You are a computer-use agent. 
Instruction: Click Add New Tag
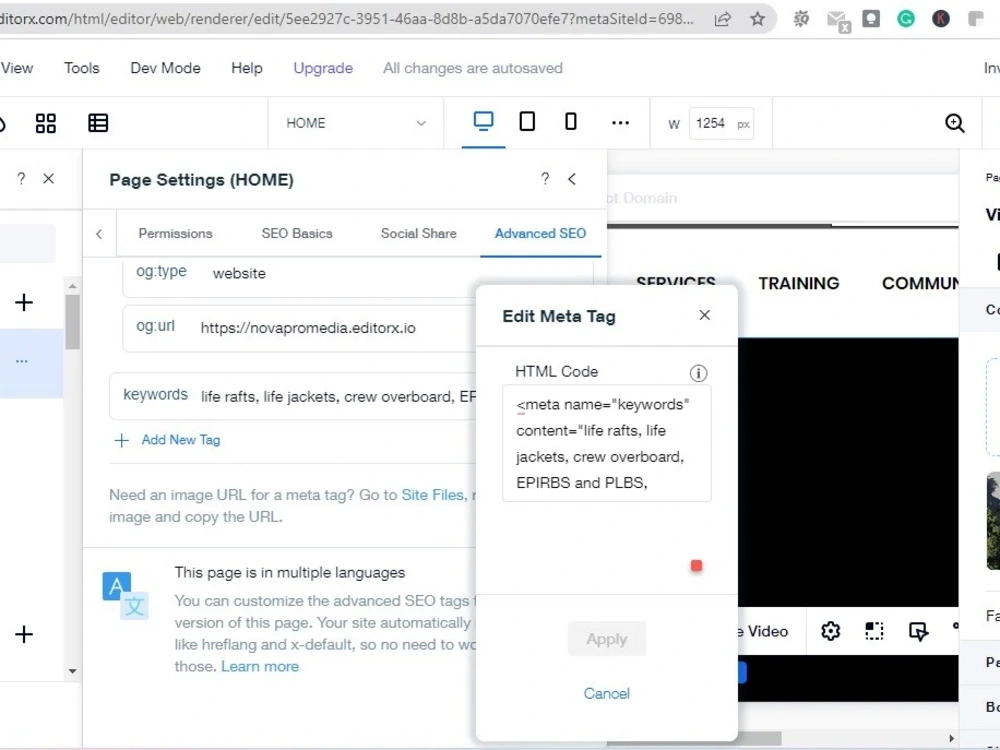coord(167,440)
